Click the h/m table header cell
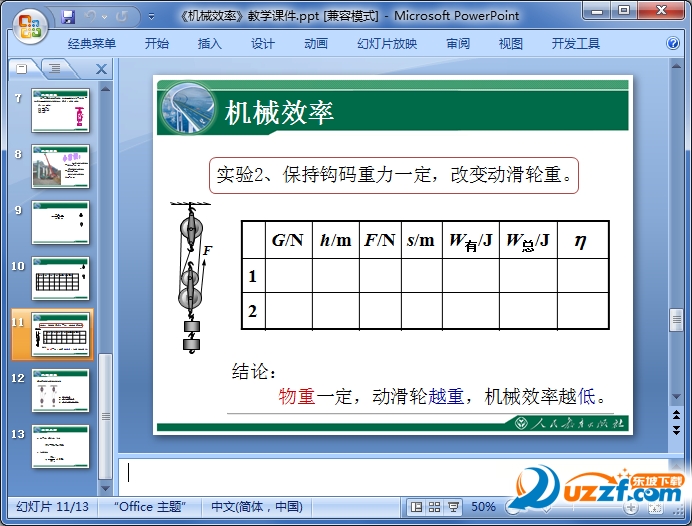 (336, 240)
